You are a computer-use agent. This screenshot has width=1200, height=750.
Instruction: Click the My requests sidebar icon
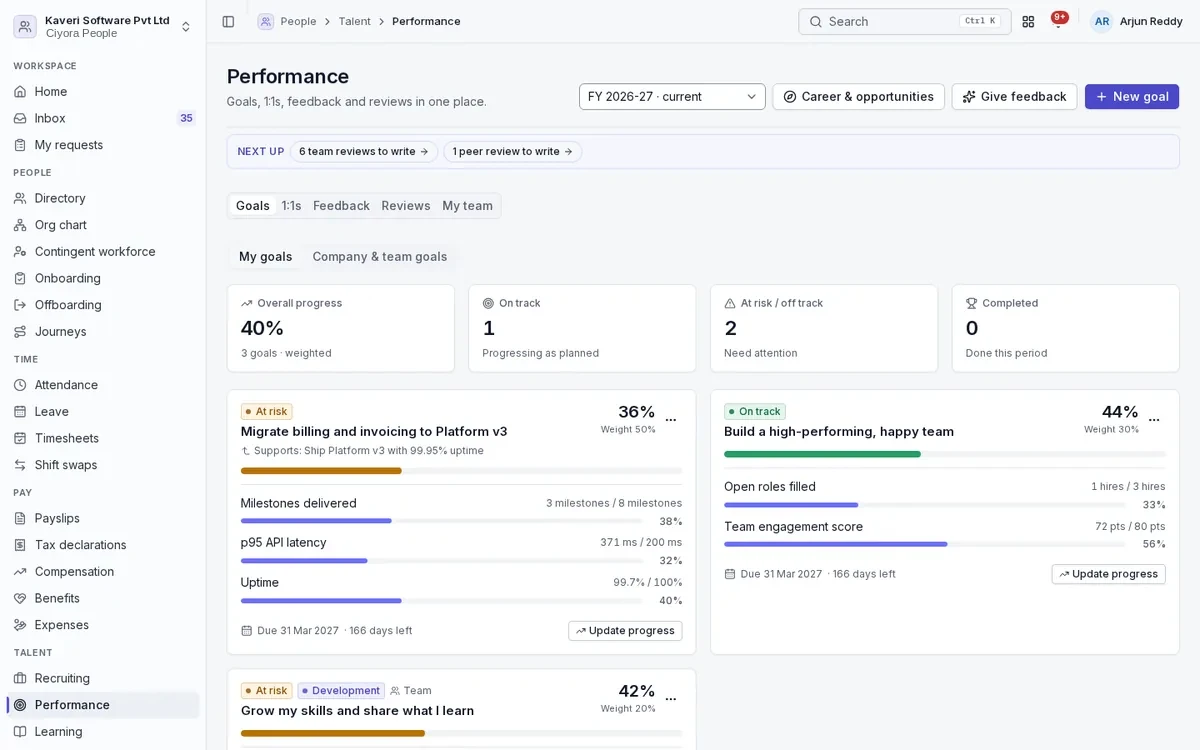point(20,145)
